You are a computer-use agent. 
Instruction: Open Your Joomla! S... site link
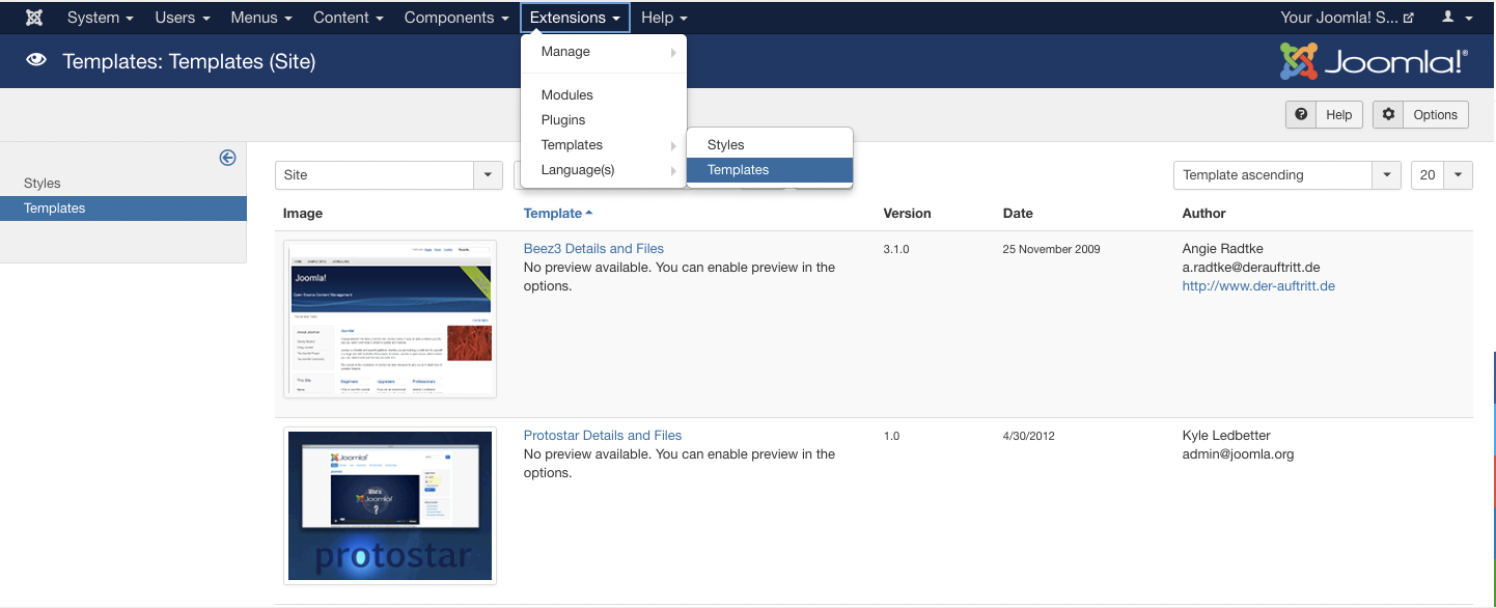pyautogui.click(x=1347, y=17)
